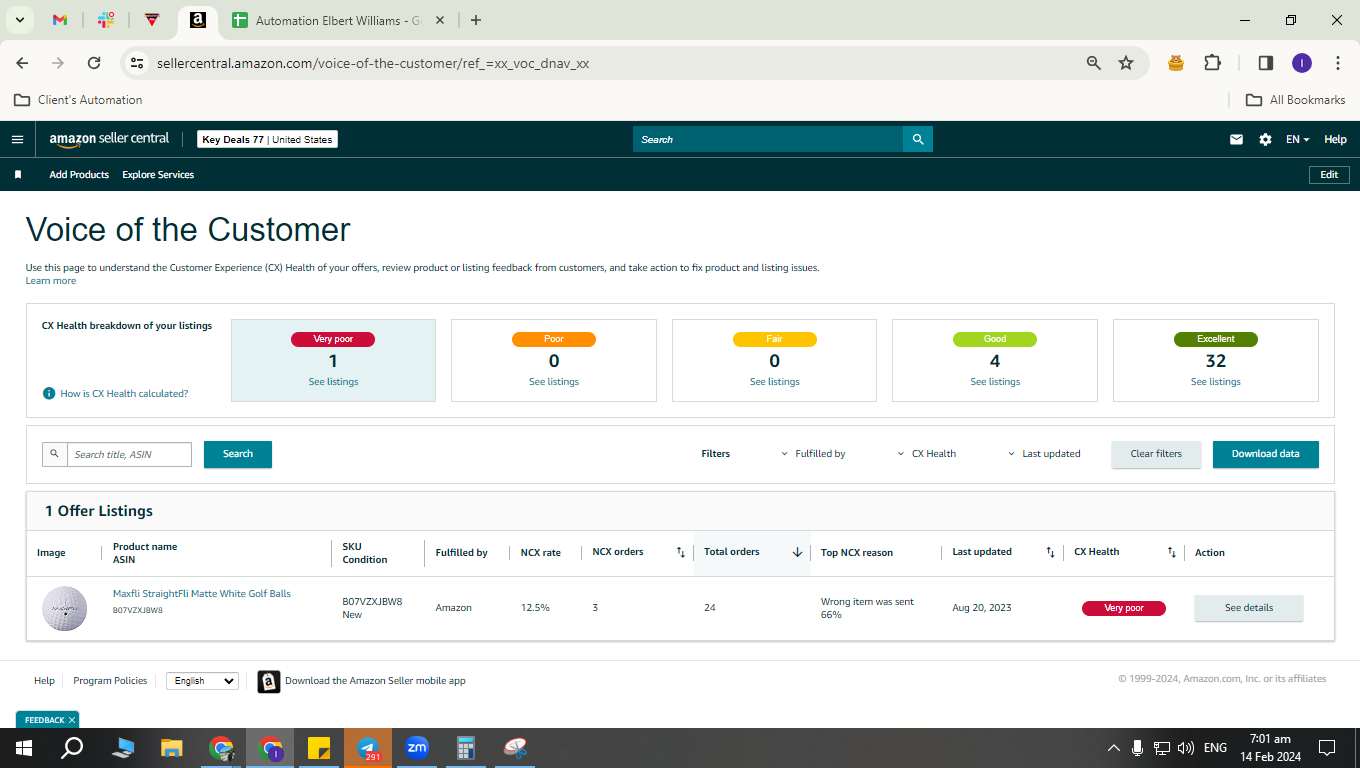This screenshot has height=768, width=1360.
Task: Switch to the Slack tab
Action: click(x=106, y=20)
